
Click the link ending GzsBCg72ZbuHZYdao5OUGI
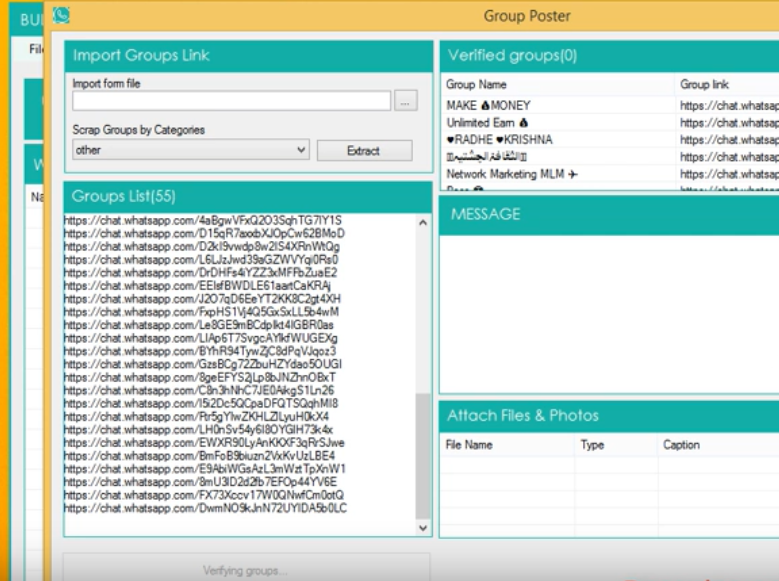[x=203, y=364]
